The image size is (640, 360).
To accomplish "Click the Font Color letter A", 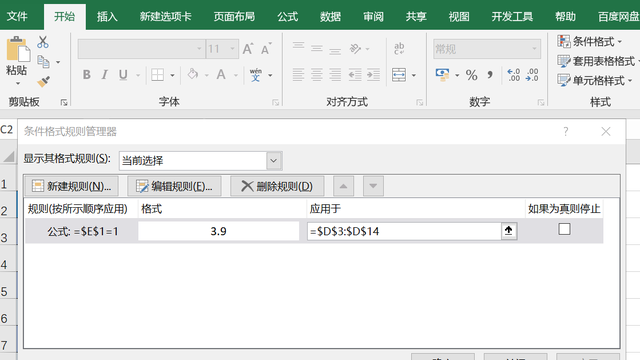I will [221, 74].
